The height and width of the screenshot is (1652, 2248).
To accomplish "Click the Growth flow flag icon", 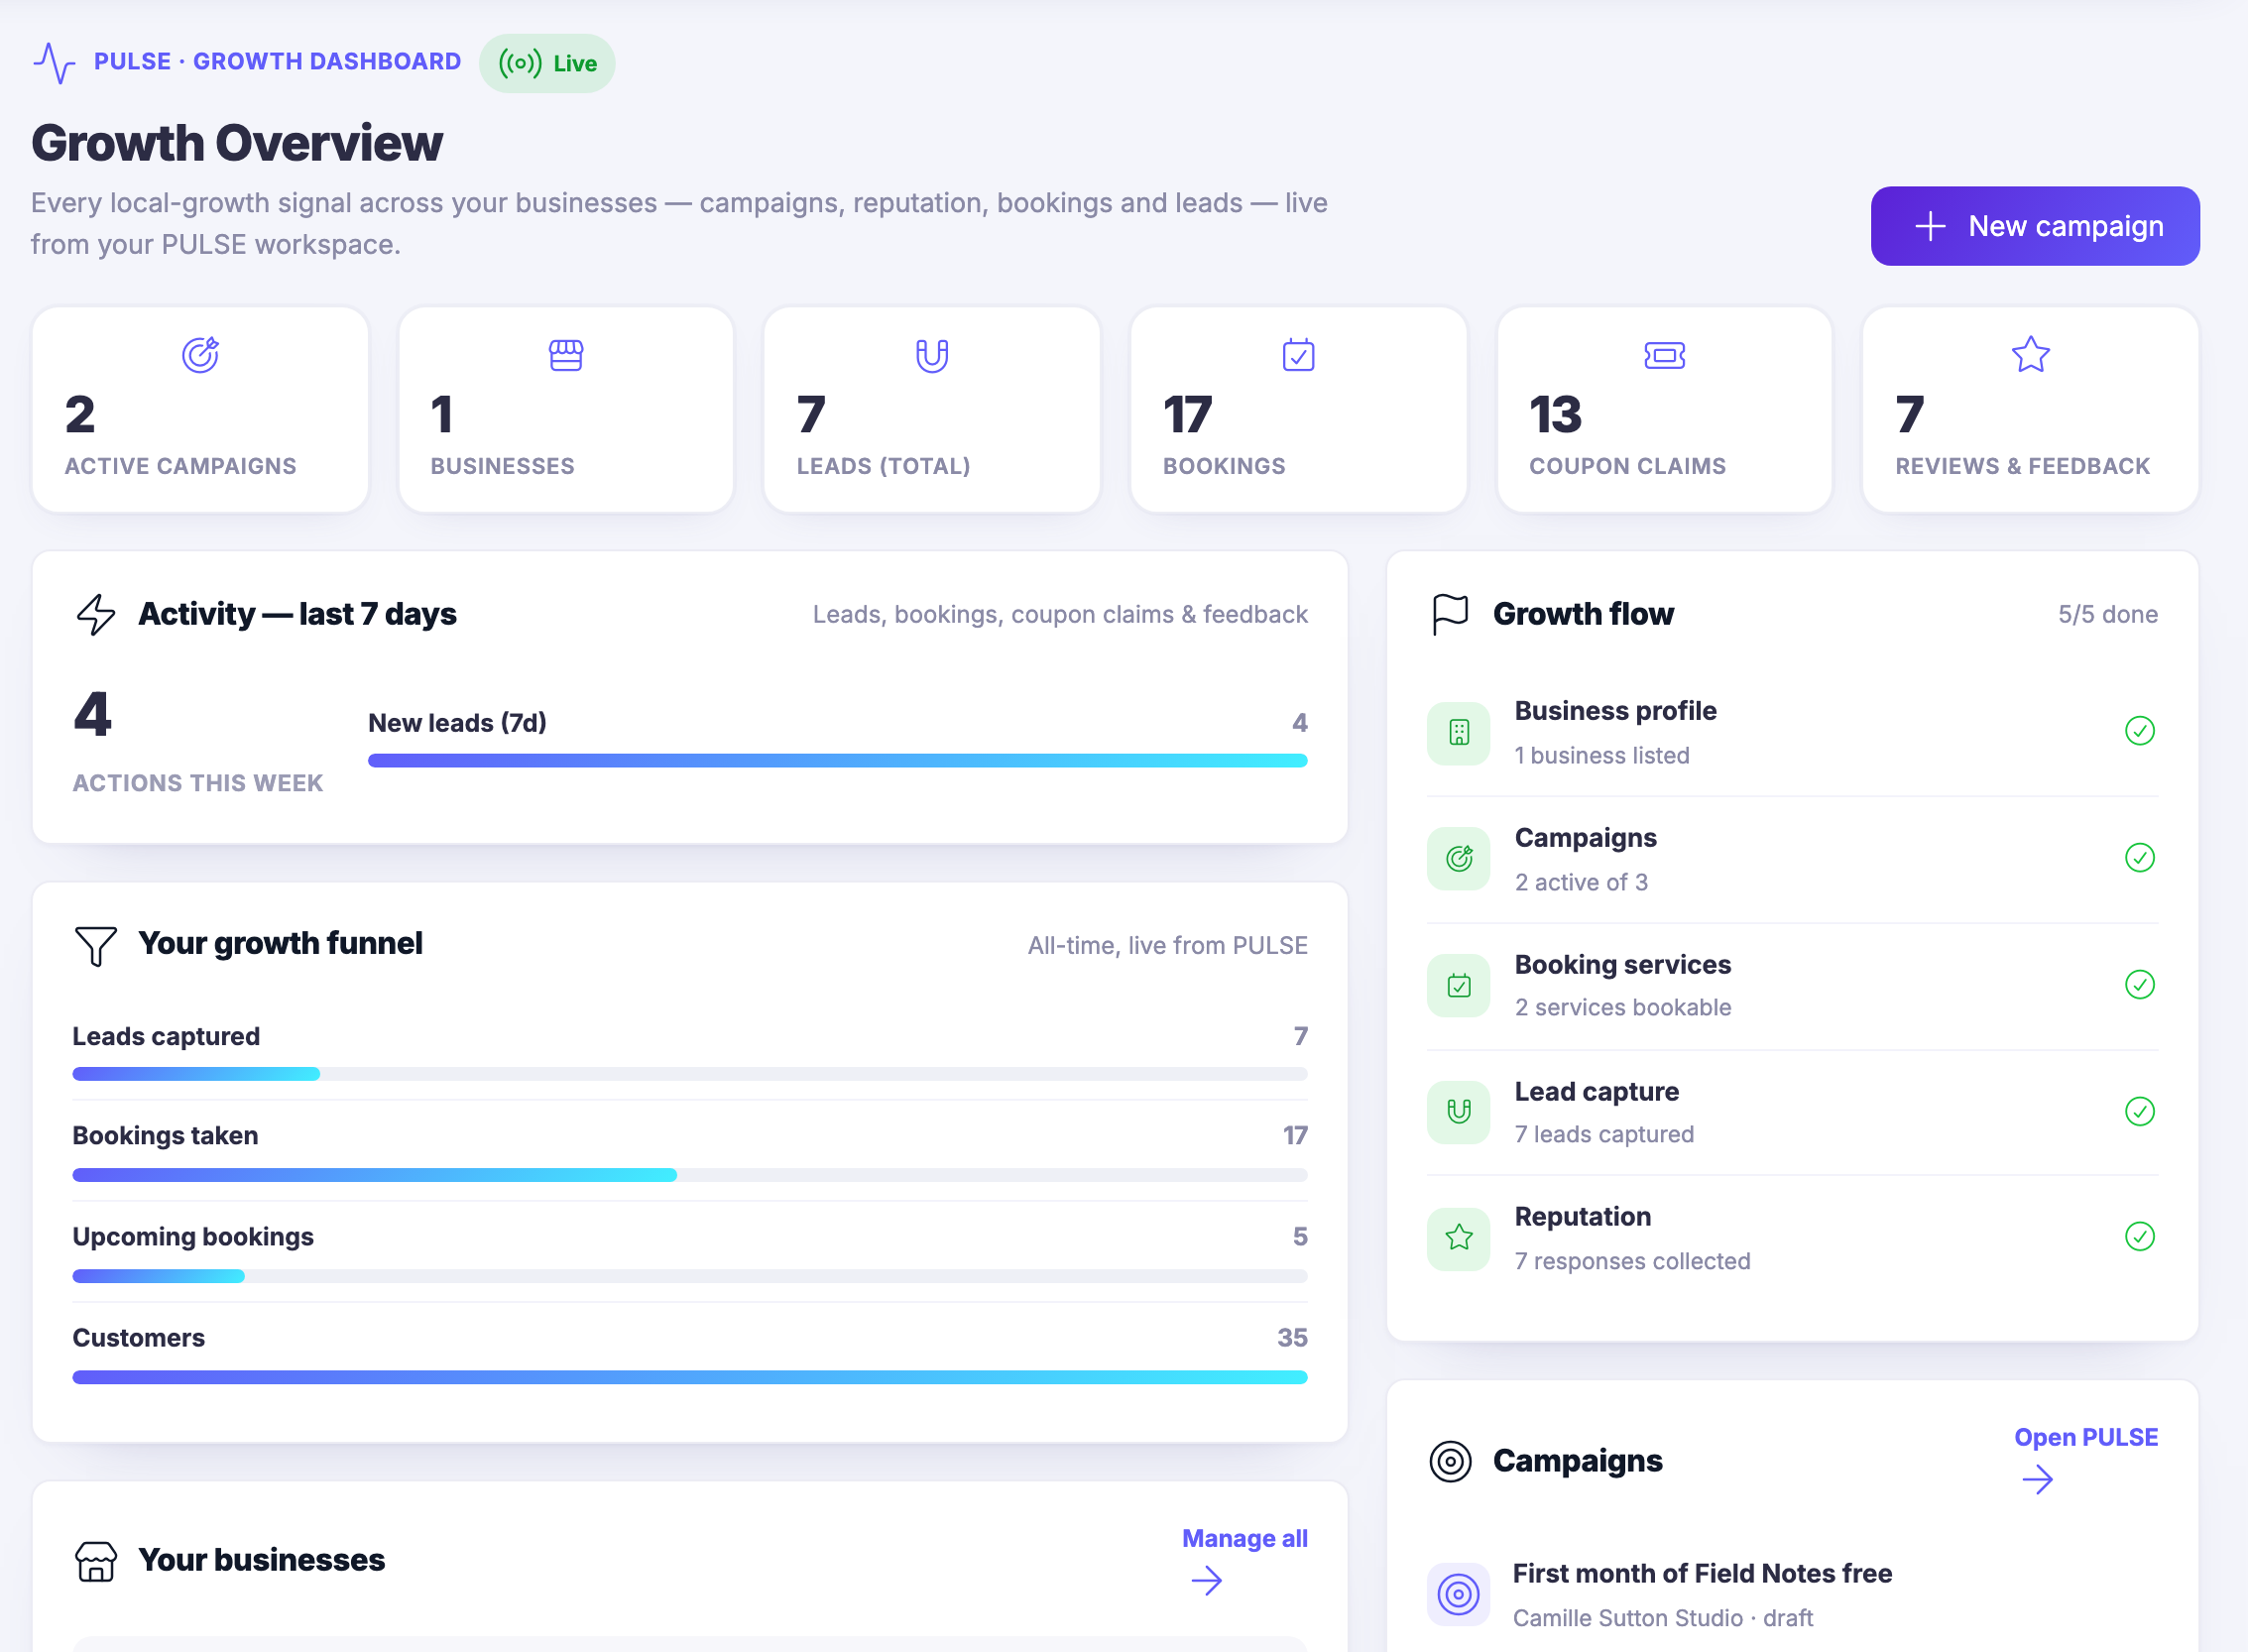I will 1450,614.
